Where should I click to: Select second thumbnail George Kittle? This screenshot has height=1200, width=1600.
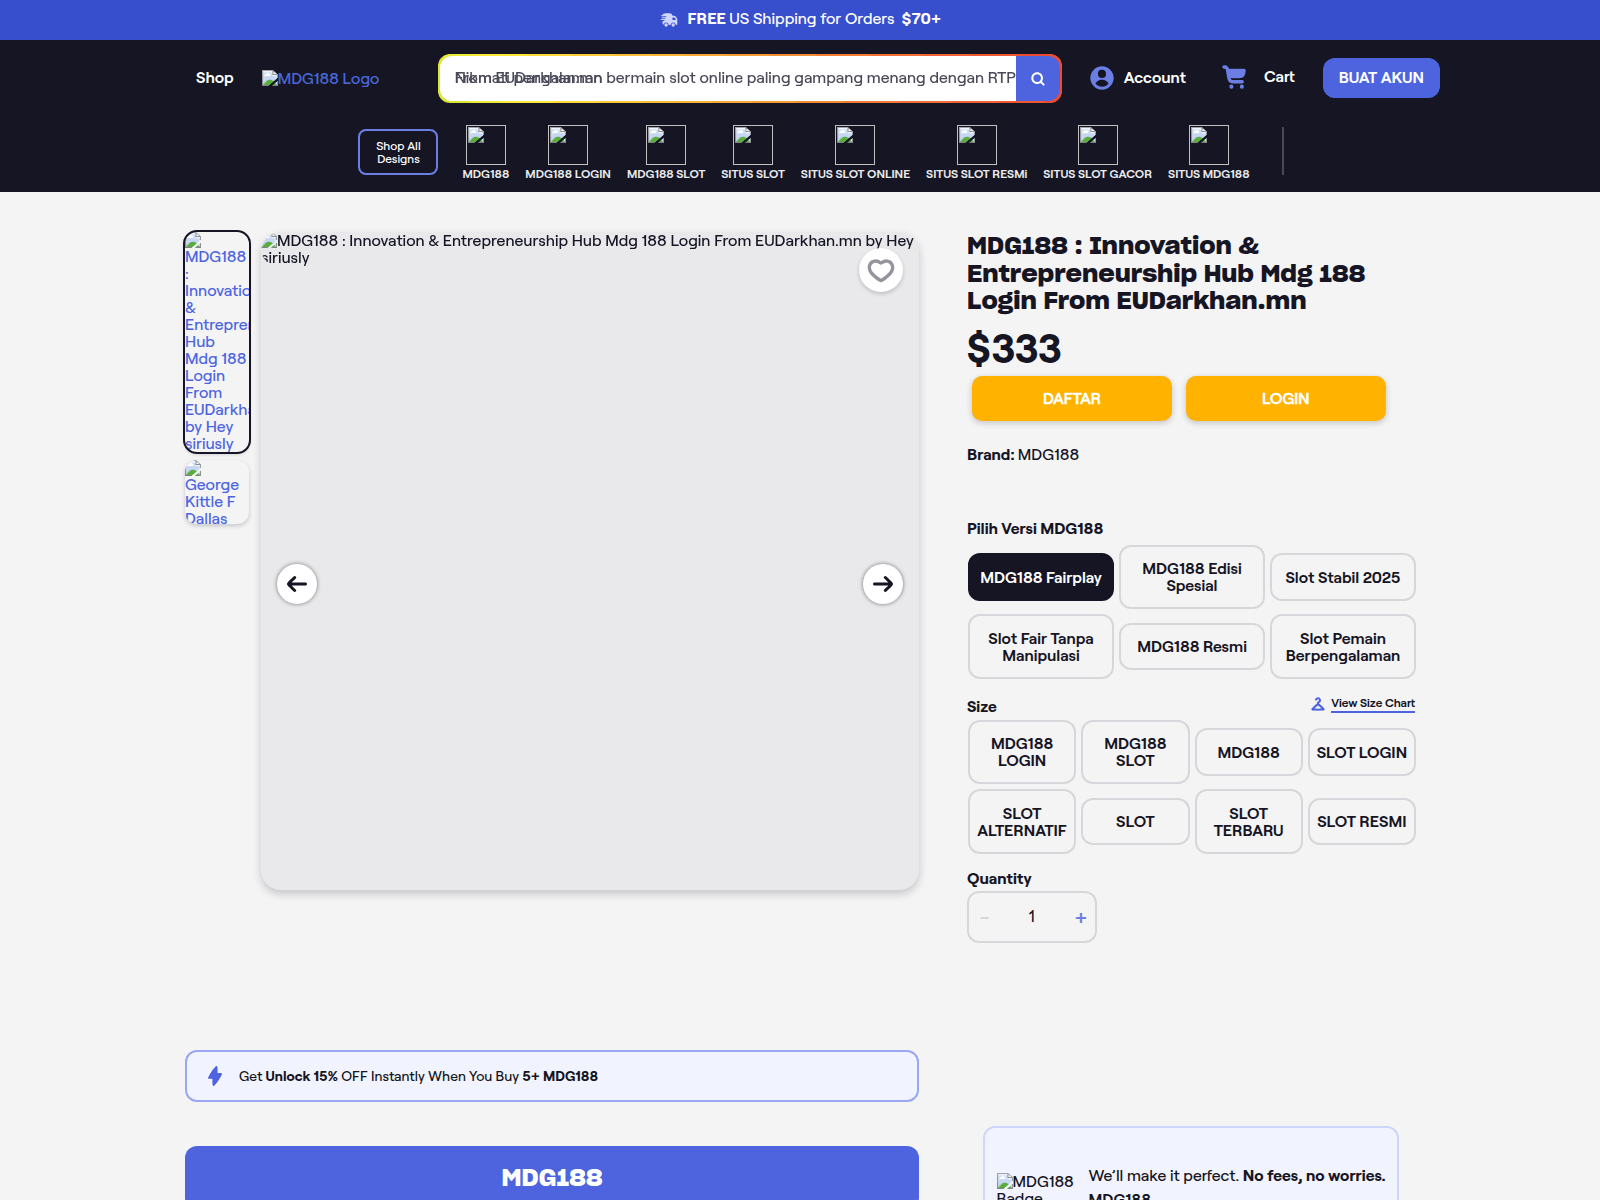217,493
